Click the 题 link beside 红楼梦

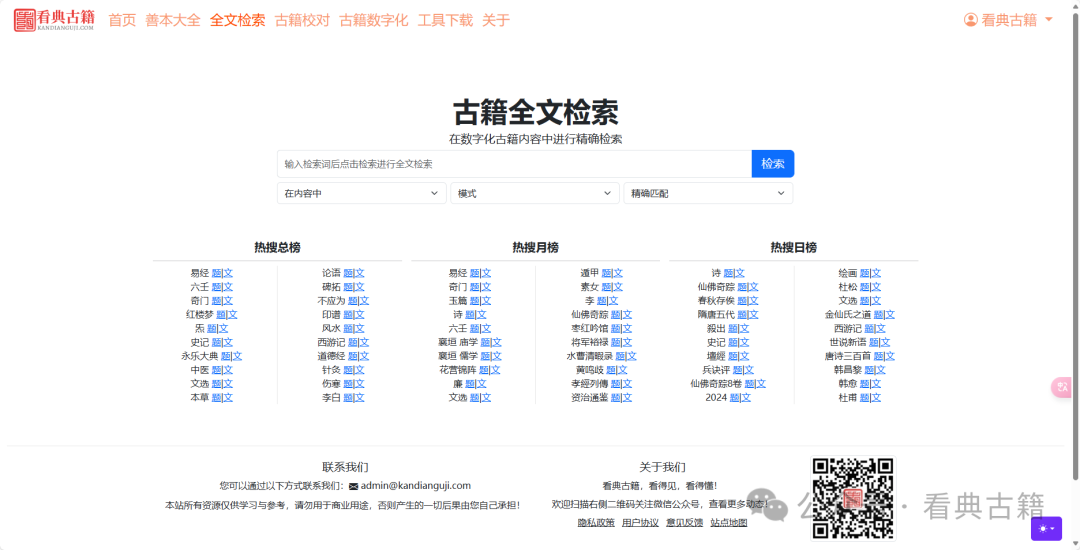(x=220, y=315)
